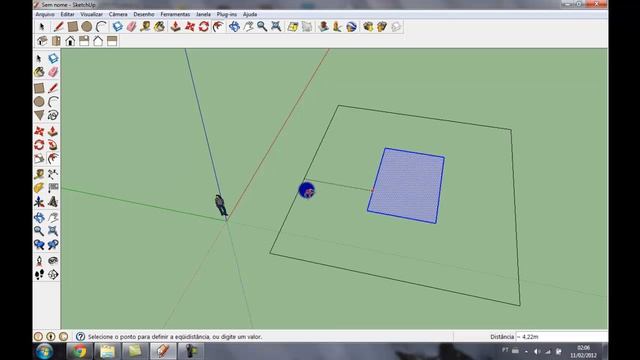This screenshot has height=360, width=640.
Task: Select the Orbit tool in top toolbar
Action: (x=234, y=27)
